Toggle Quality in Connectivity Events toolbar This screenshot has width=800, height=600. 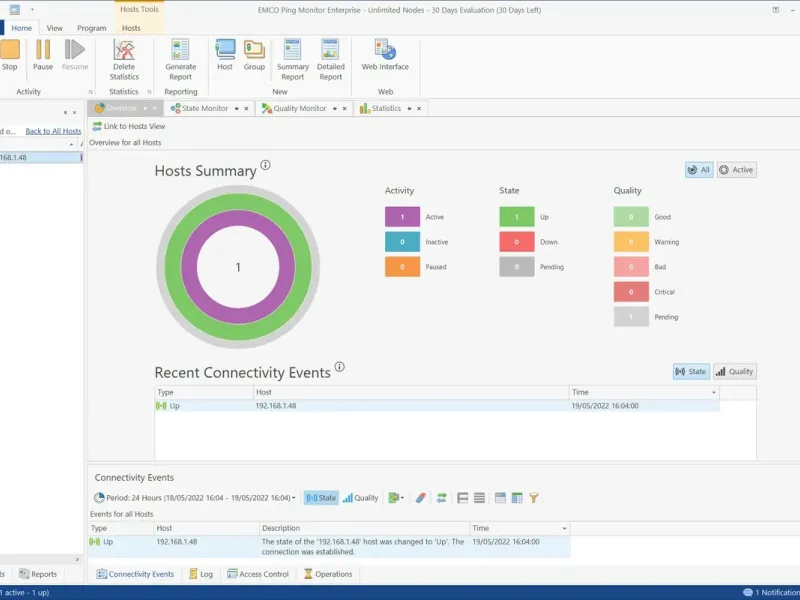[361, 498]
